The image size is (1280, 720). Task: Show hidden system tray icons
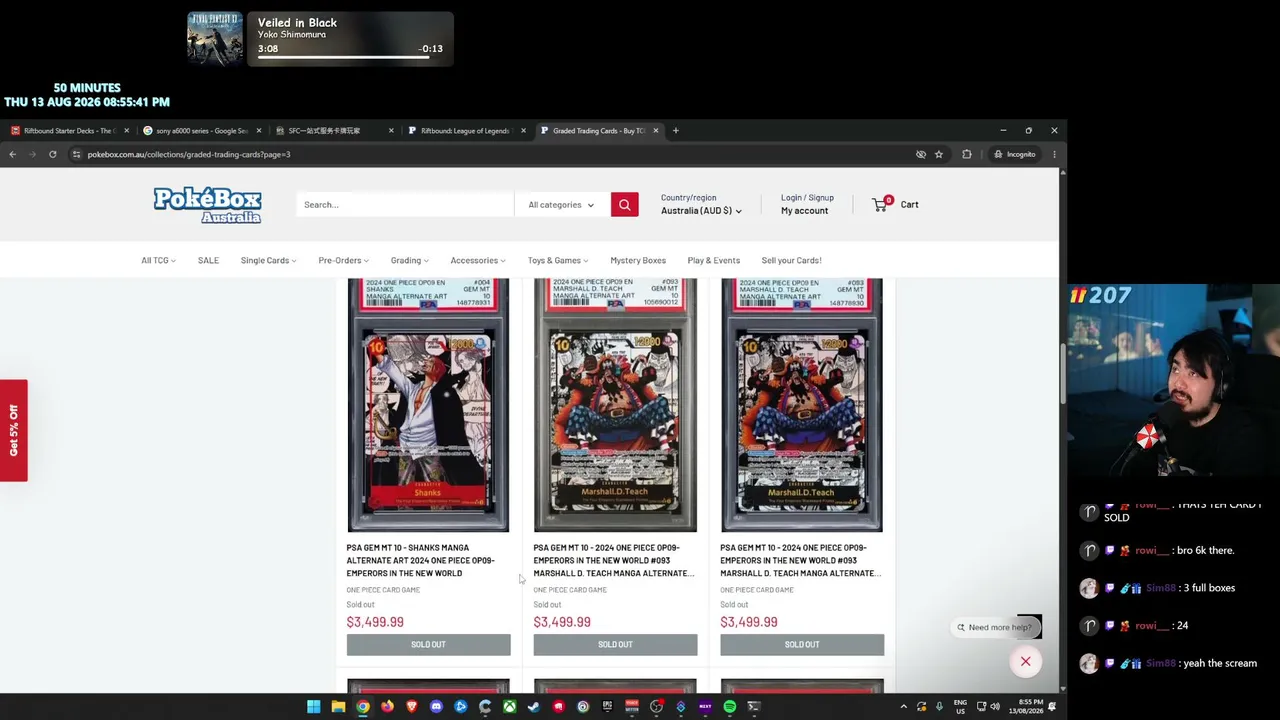(903, 707)
